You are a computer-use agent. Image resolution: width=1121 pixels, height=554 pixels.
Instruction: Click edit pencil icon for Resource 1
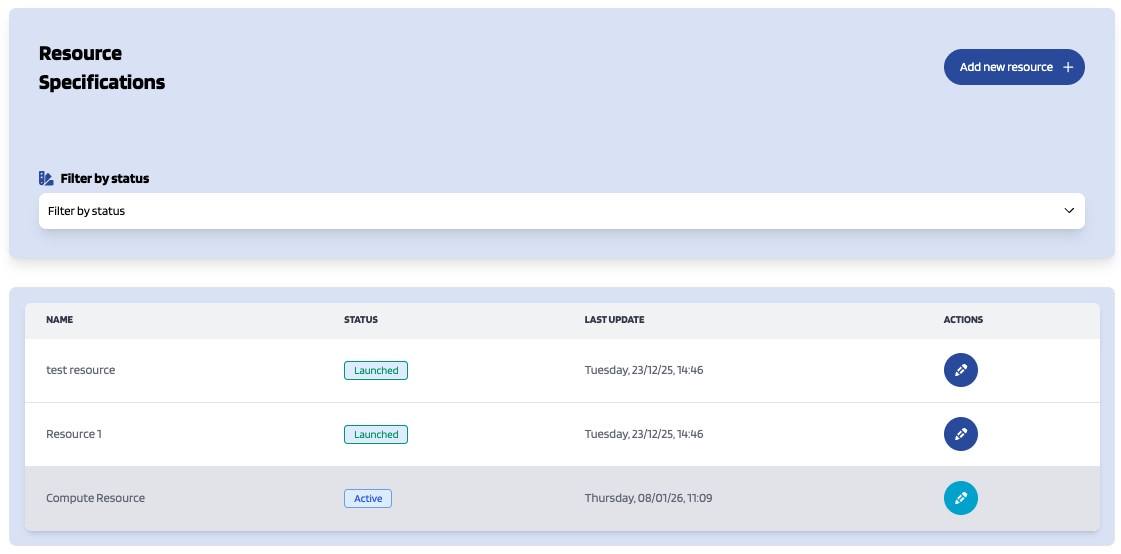point(960,434)
